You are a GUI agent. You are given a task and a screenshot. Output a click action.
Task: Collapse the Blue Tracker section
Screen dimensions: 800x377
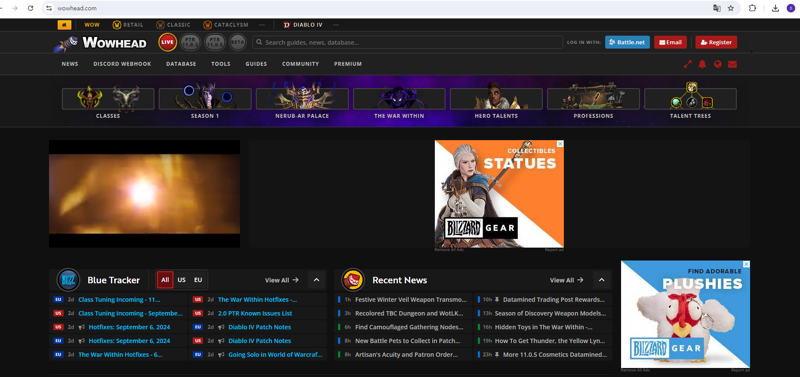(316, 280)
